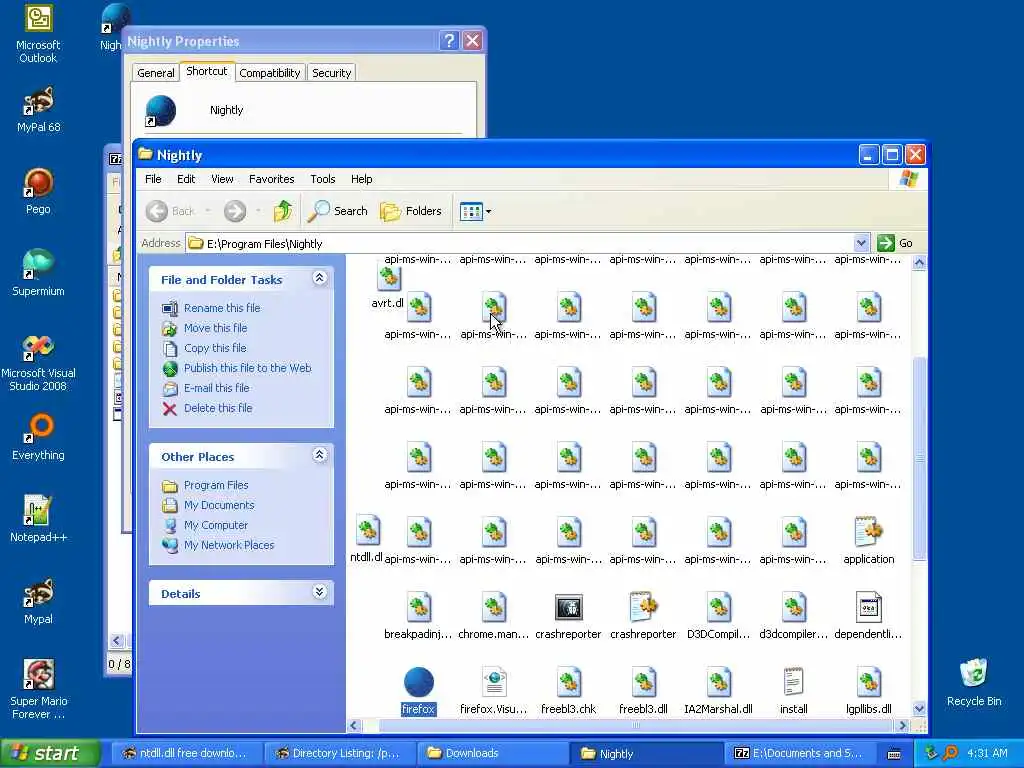Screen dimensions: 1024x768
Task: Click Publish this file to the Web
Action: click(x=248, y=368)
